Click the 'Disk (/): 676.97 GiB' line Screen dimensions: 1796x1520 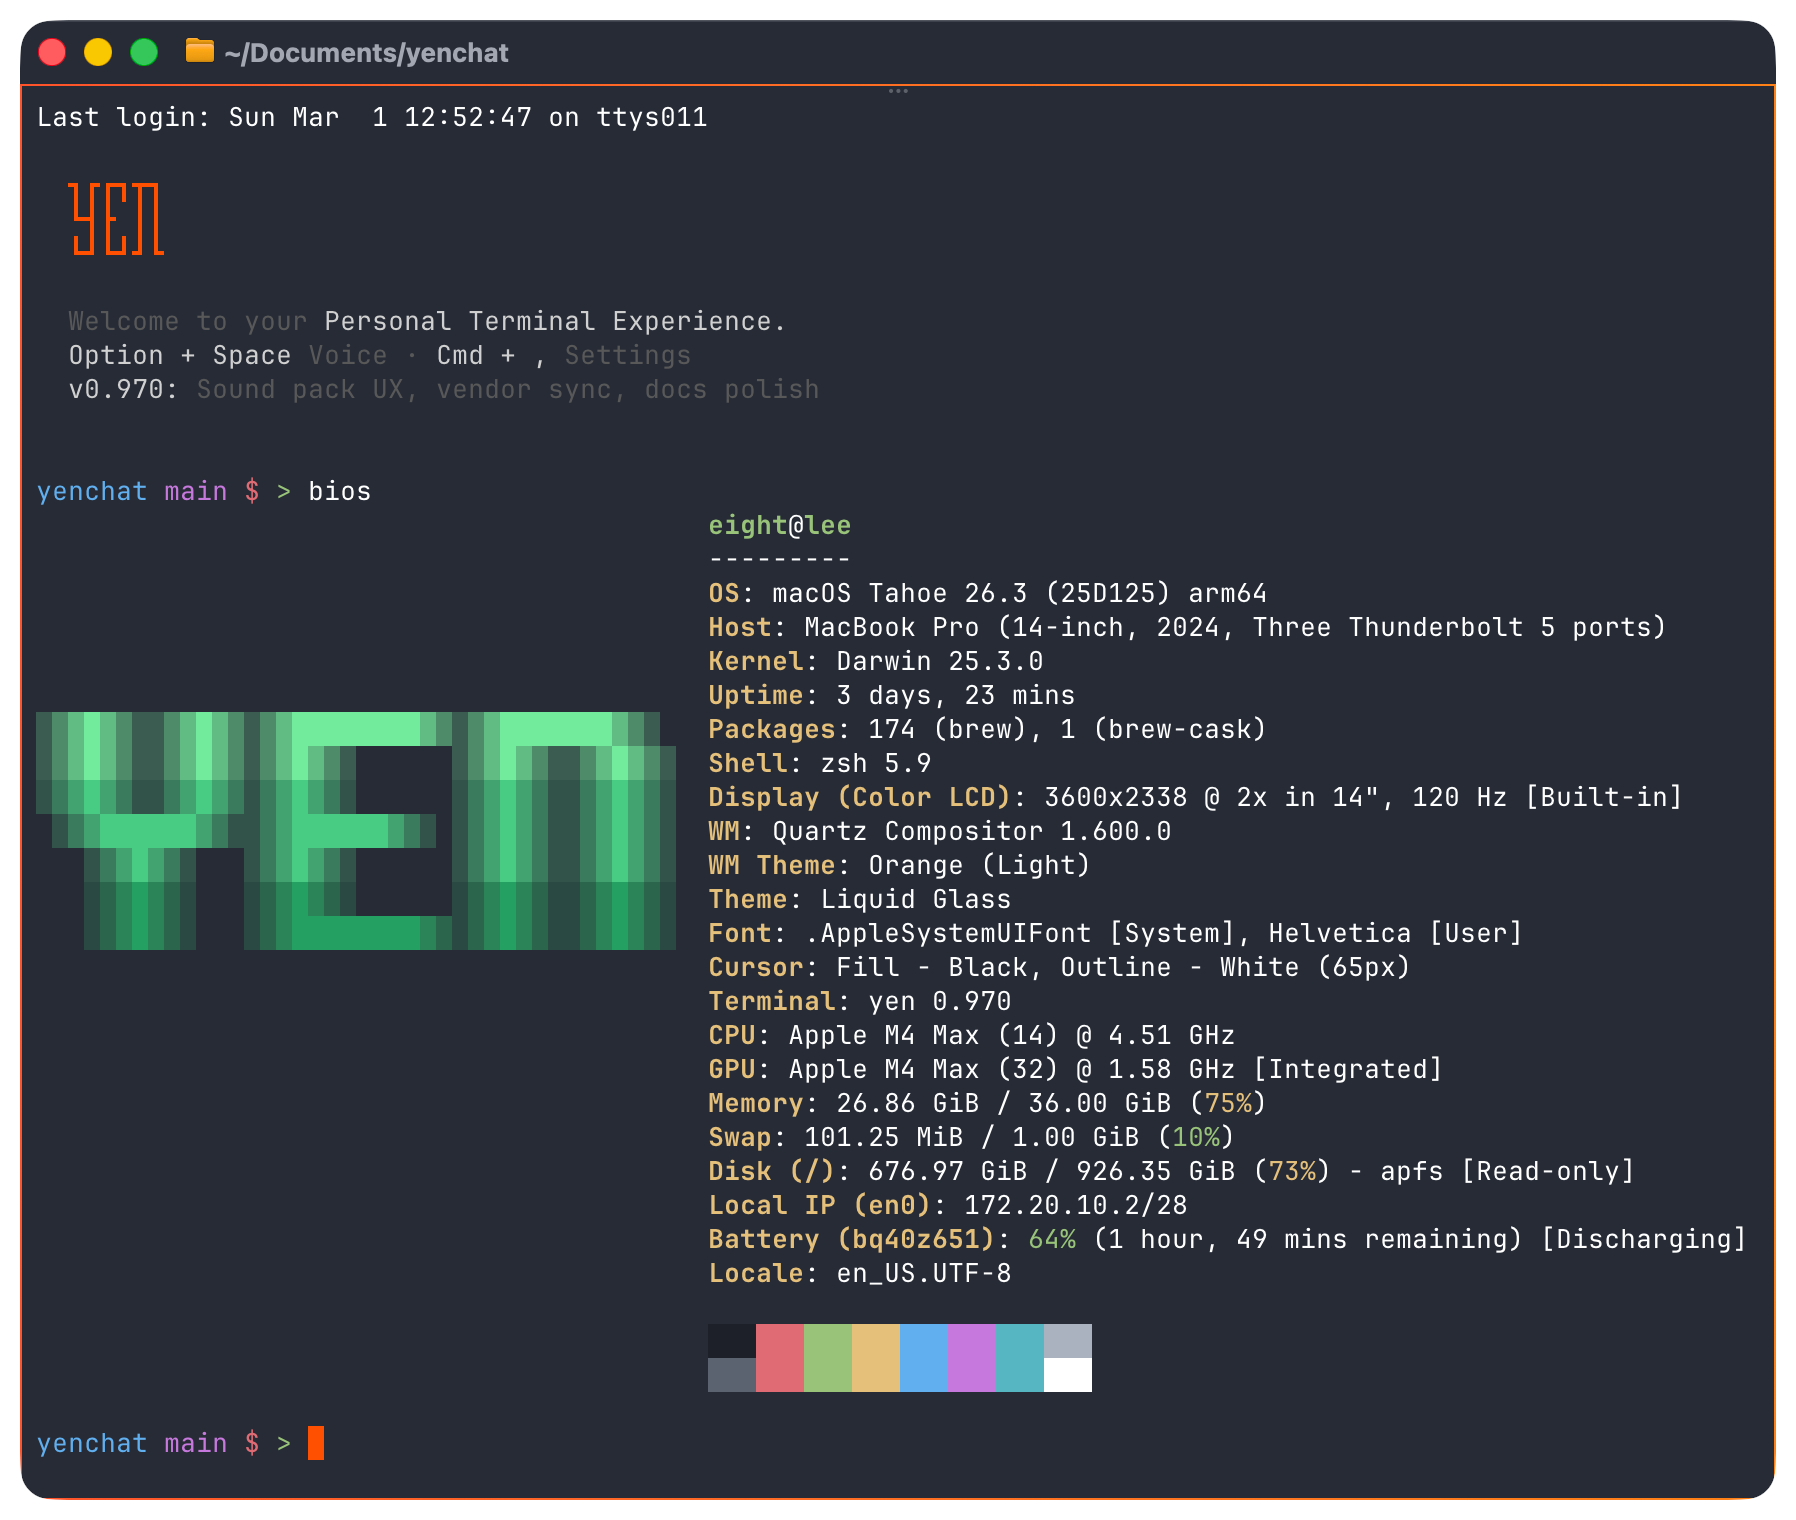(1172, 1171)
